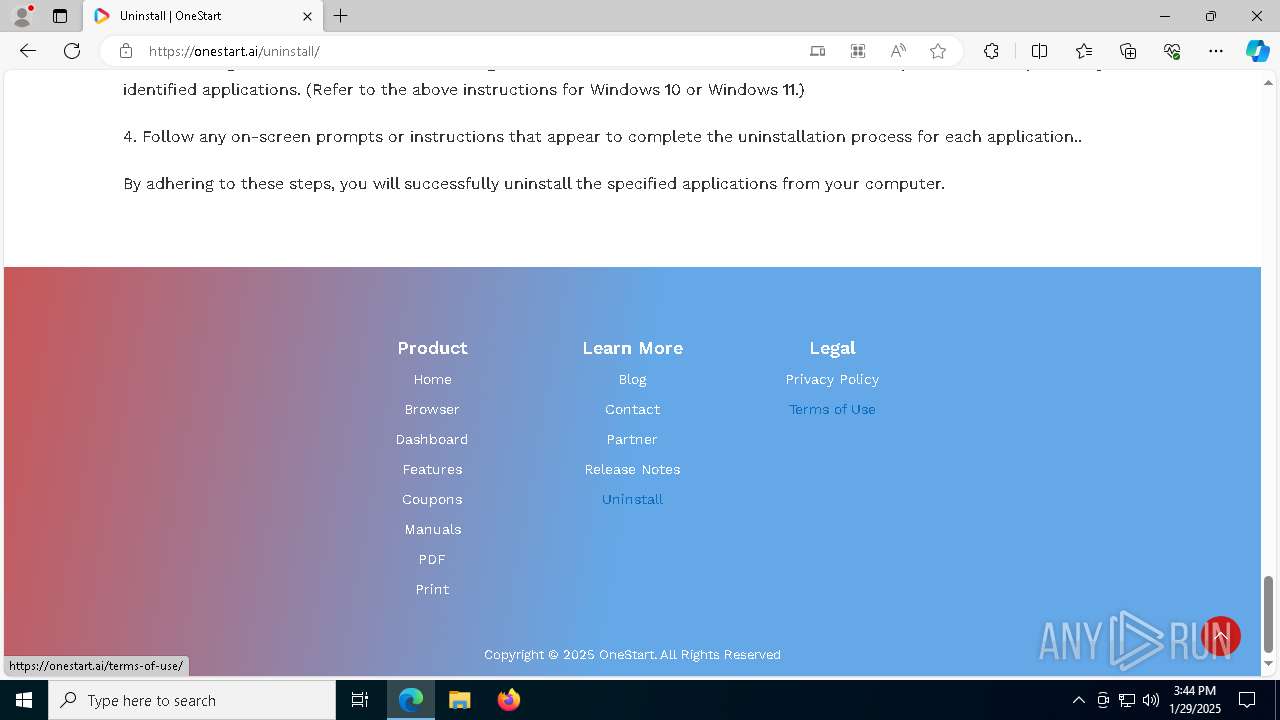Screen dimensions: 1280x720
Task: Click the app available device icon
Action: point(818,51)
